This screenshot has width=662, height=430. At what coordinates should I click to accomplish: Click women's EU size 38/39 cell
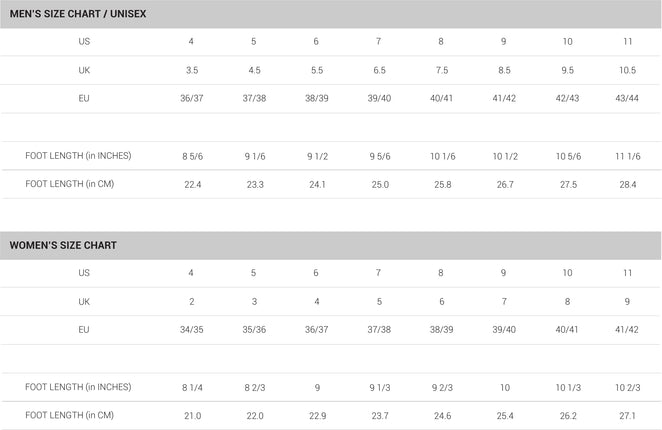point(442,329)
